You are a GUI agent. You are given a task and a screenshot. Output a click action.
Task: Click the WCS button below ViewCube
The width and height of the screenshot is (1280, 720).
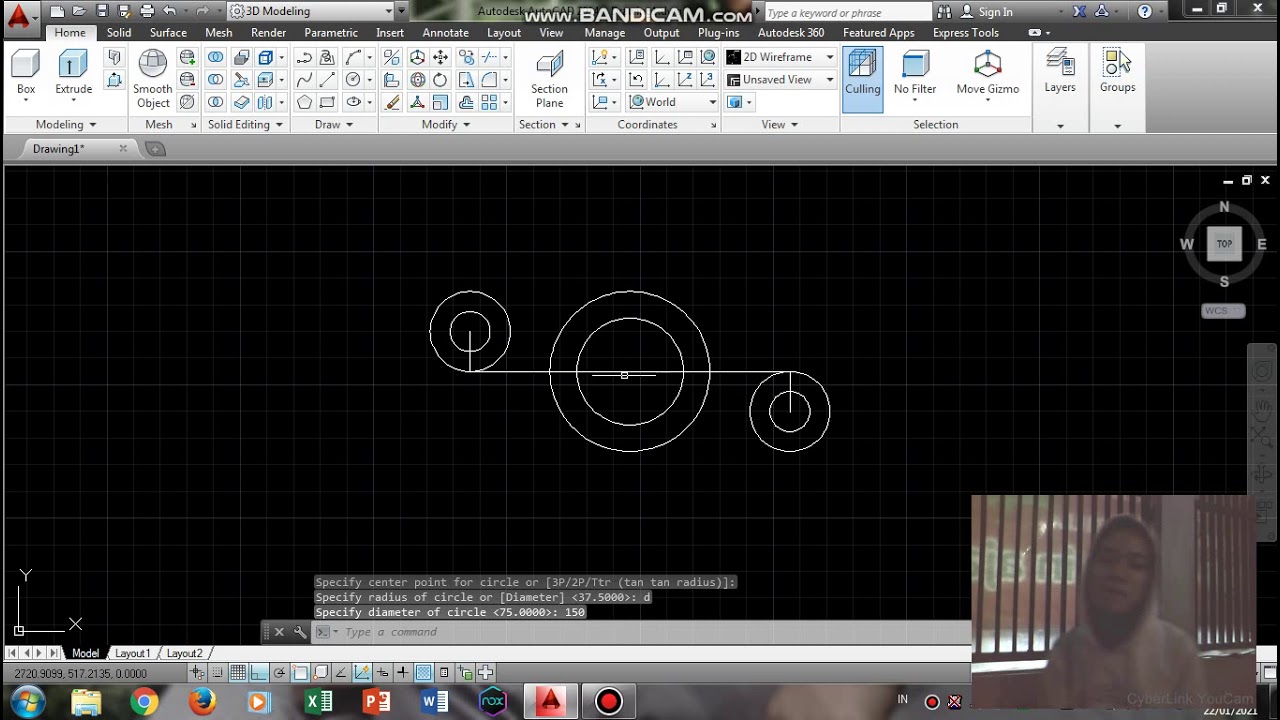point(1223,311)
